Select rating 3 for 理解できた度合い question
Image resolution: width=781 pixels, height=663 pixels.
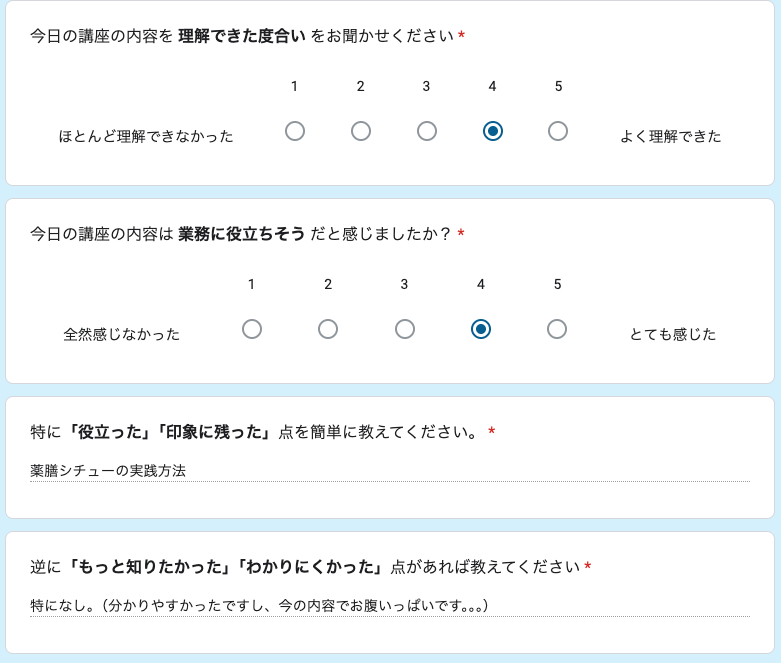coord(427,131)
